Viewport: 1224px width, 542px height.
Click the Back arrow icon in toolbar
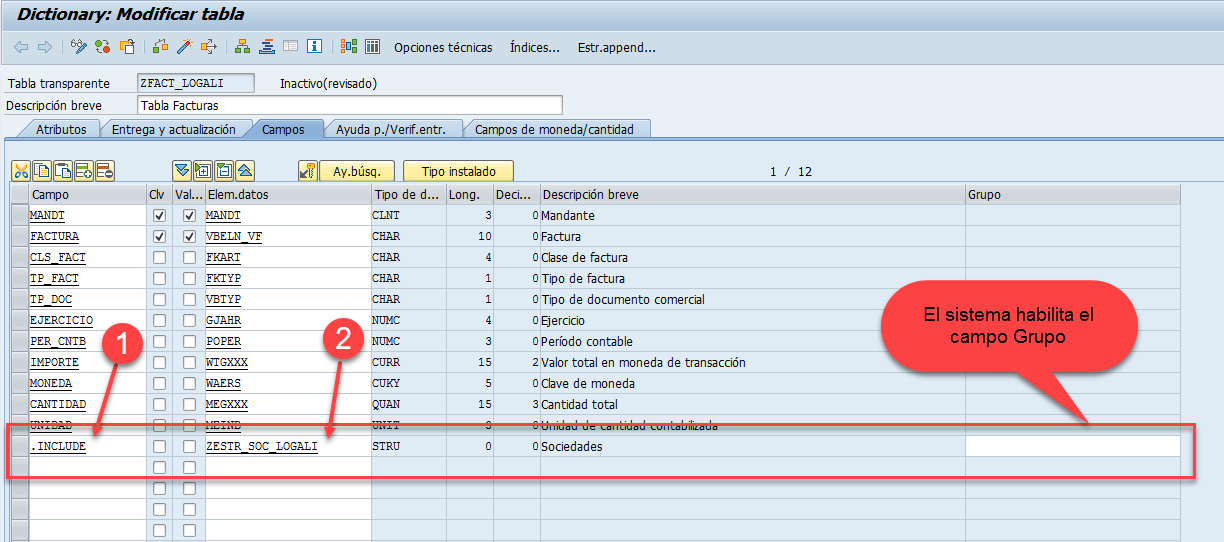[x=21, y=47]
